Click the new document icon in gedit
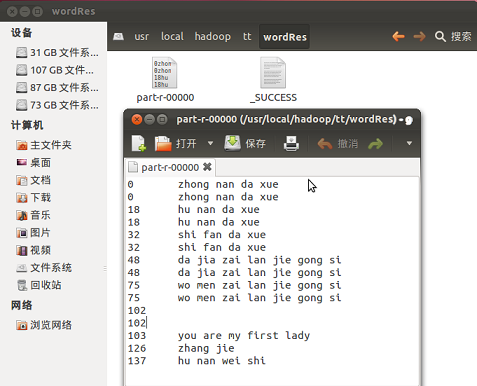Image resolution: width=477 pixels, height=386 pixels. tap(139, 144)
